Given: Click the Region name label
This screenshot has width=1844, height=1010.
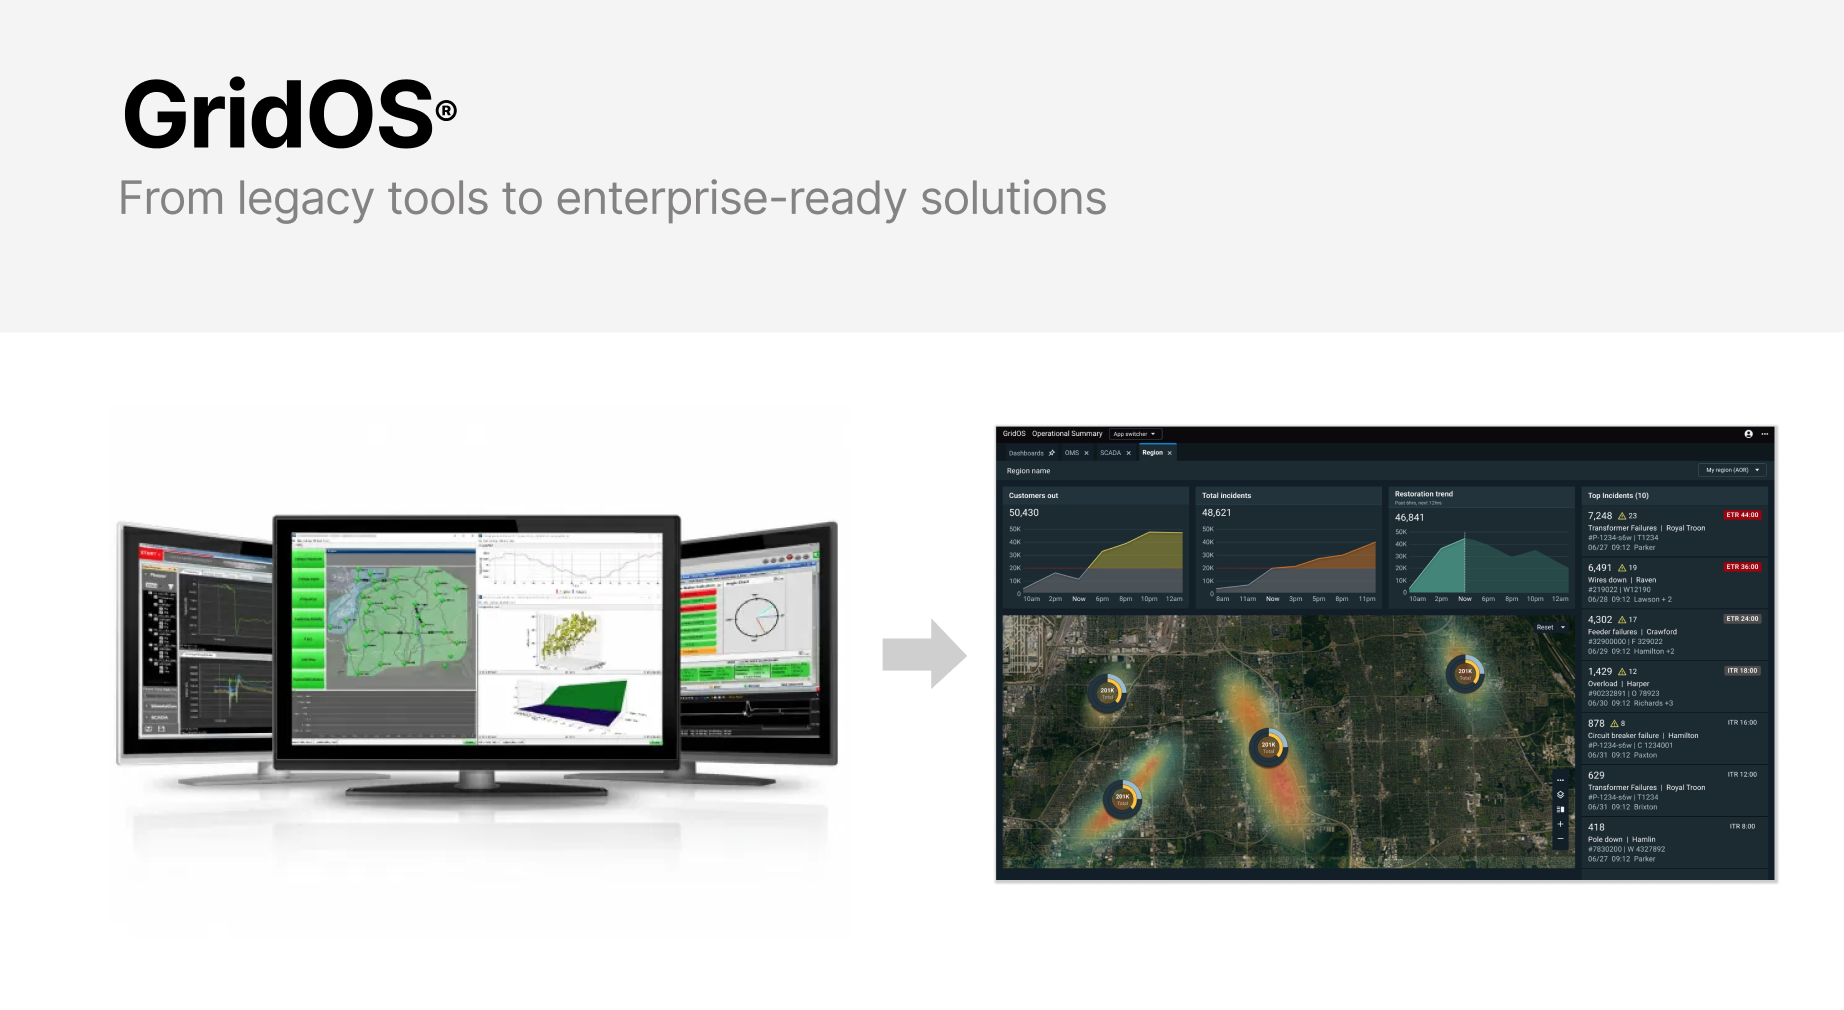Looking at the screenshot, I should 1028,471.
